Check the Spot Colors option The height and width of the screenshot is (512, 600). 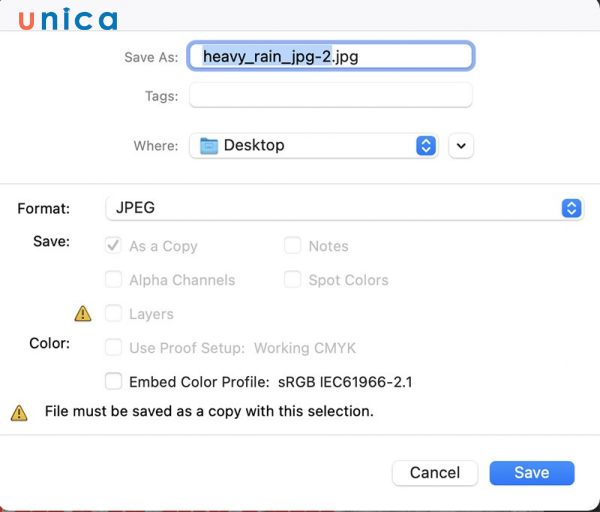[292, 280]
